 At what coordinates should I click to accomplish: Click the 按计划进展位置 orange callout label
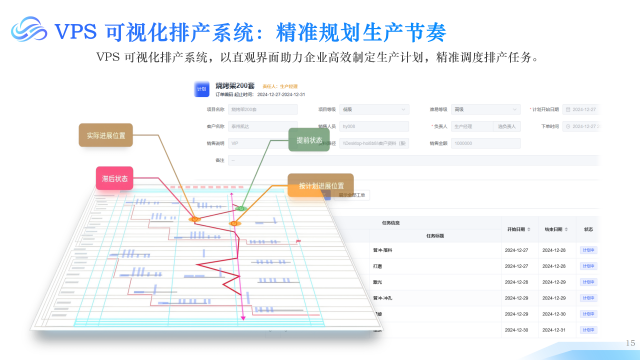point(321,185)
